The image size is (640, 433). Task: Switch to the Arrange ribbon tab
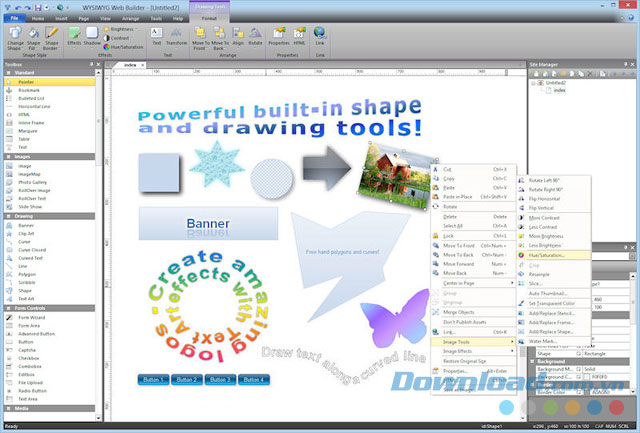130,19
